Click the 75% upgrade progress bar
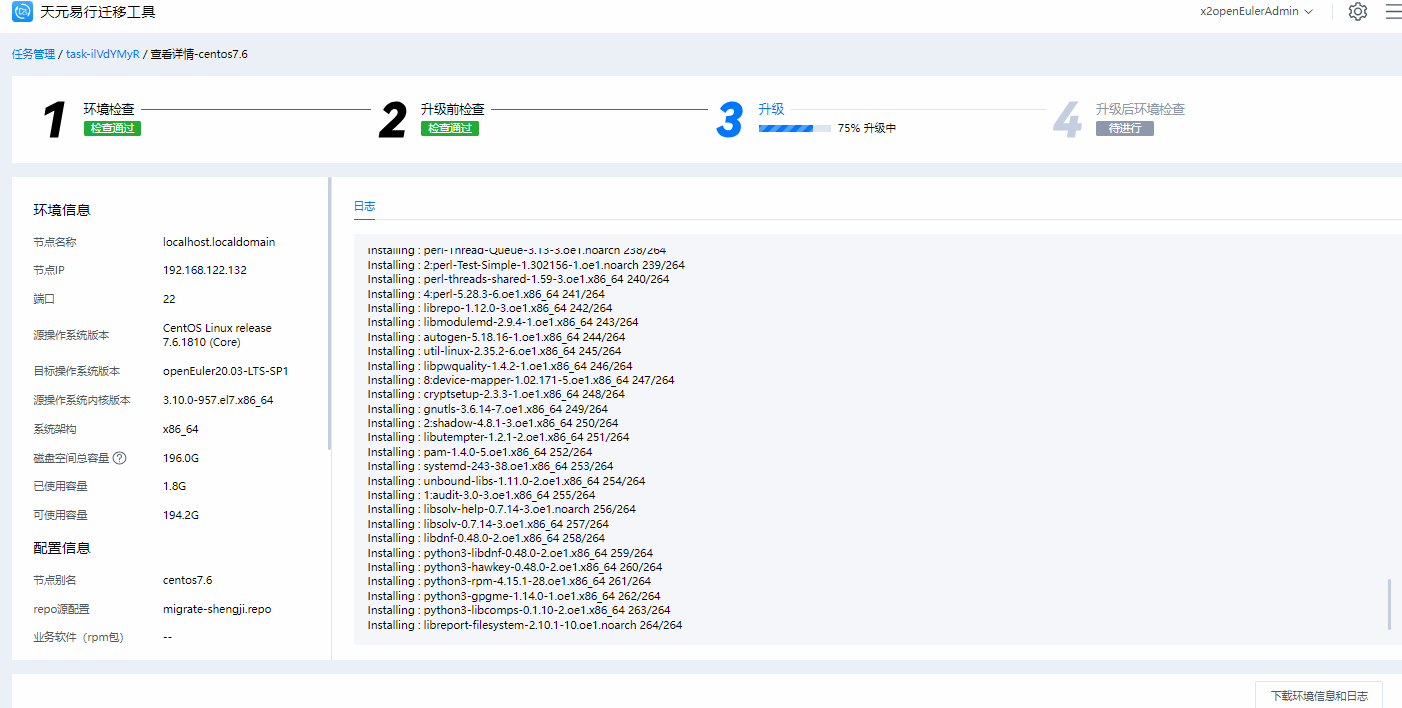 (x=794, y=128)
